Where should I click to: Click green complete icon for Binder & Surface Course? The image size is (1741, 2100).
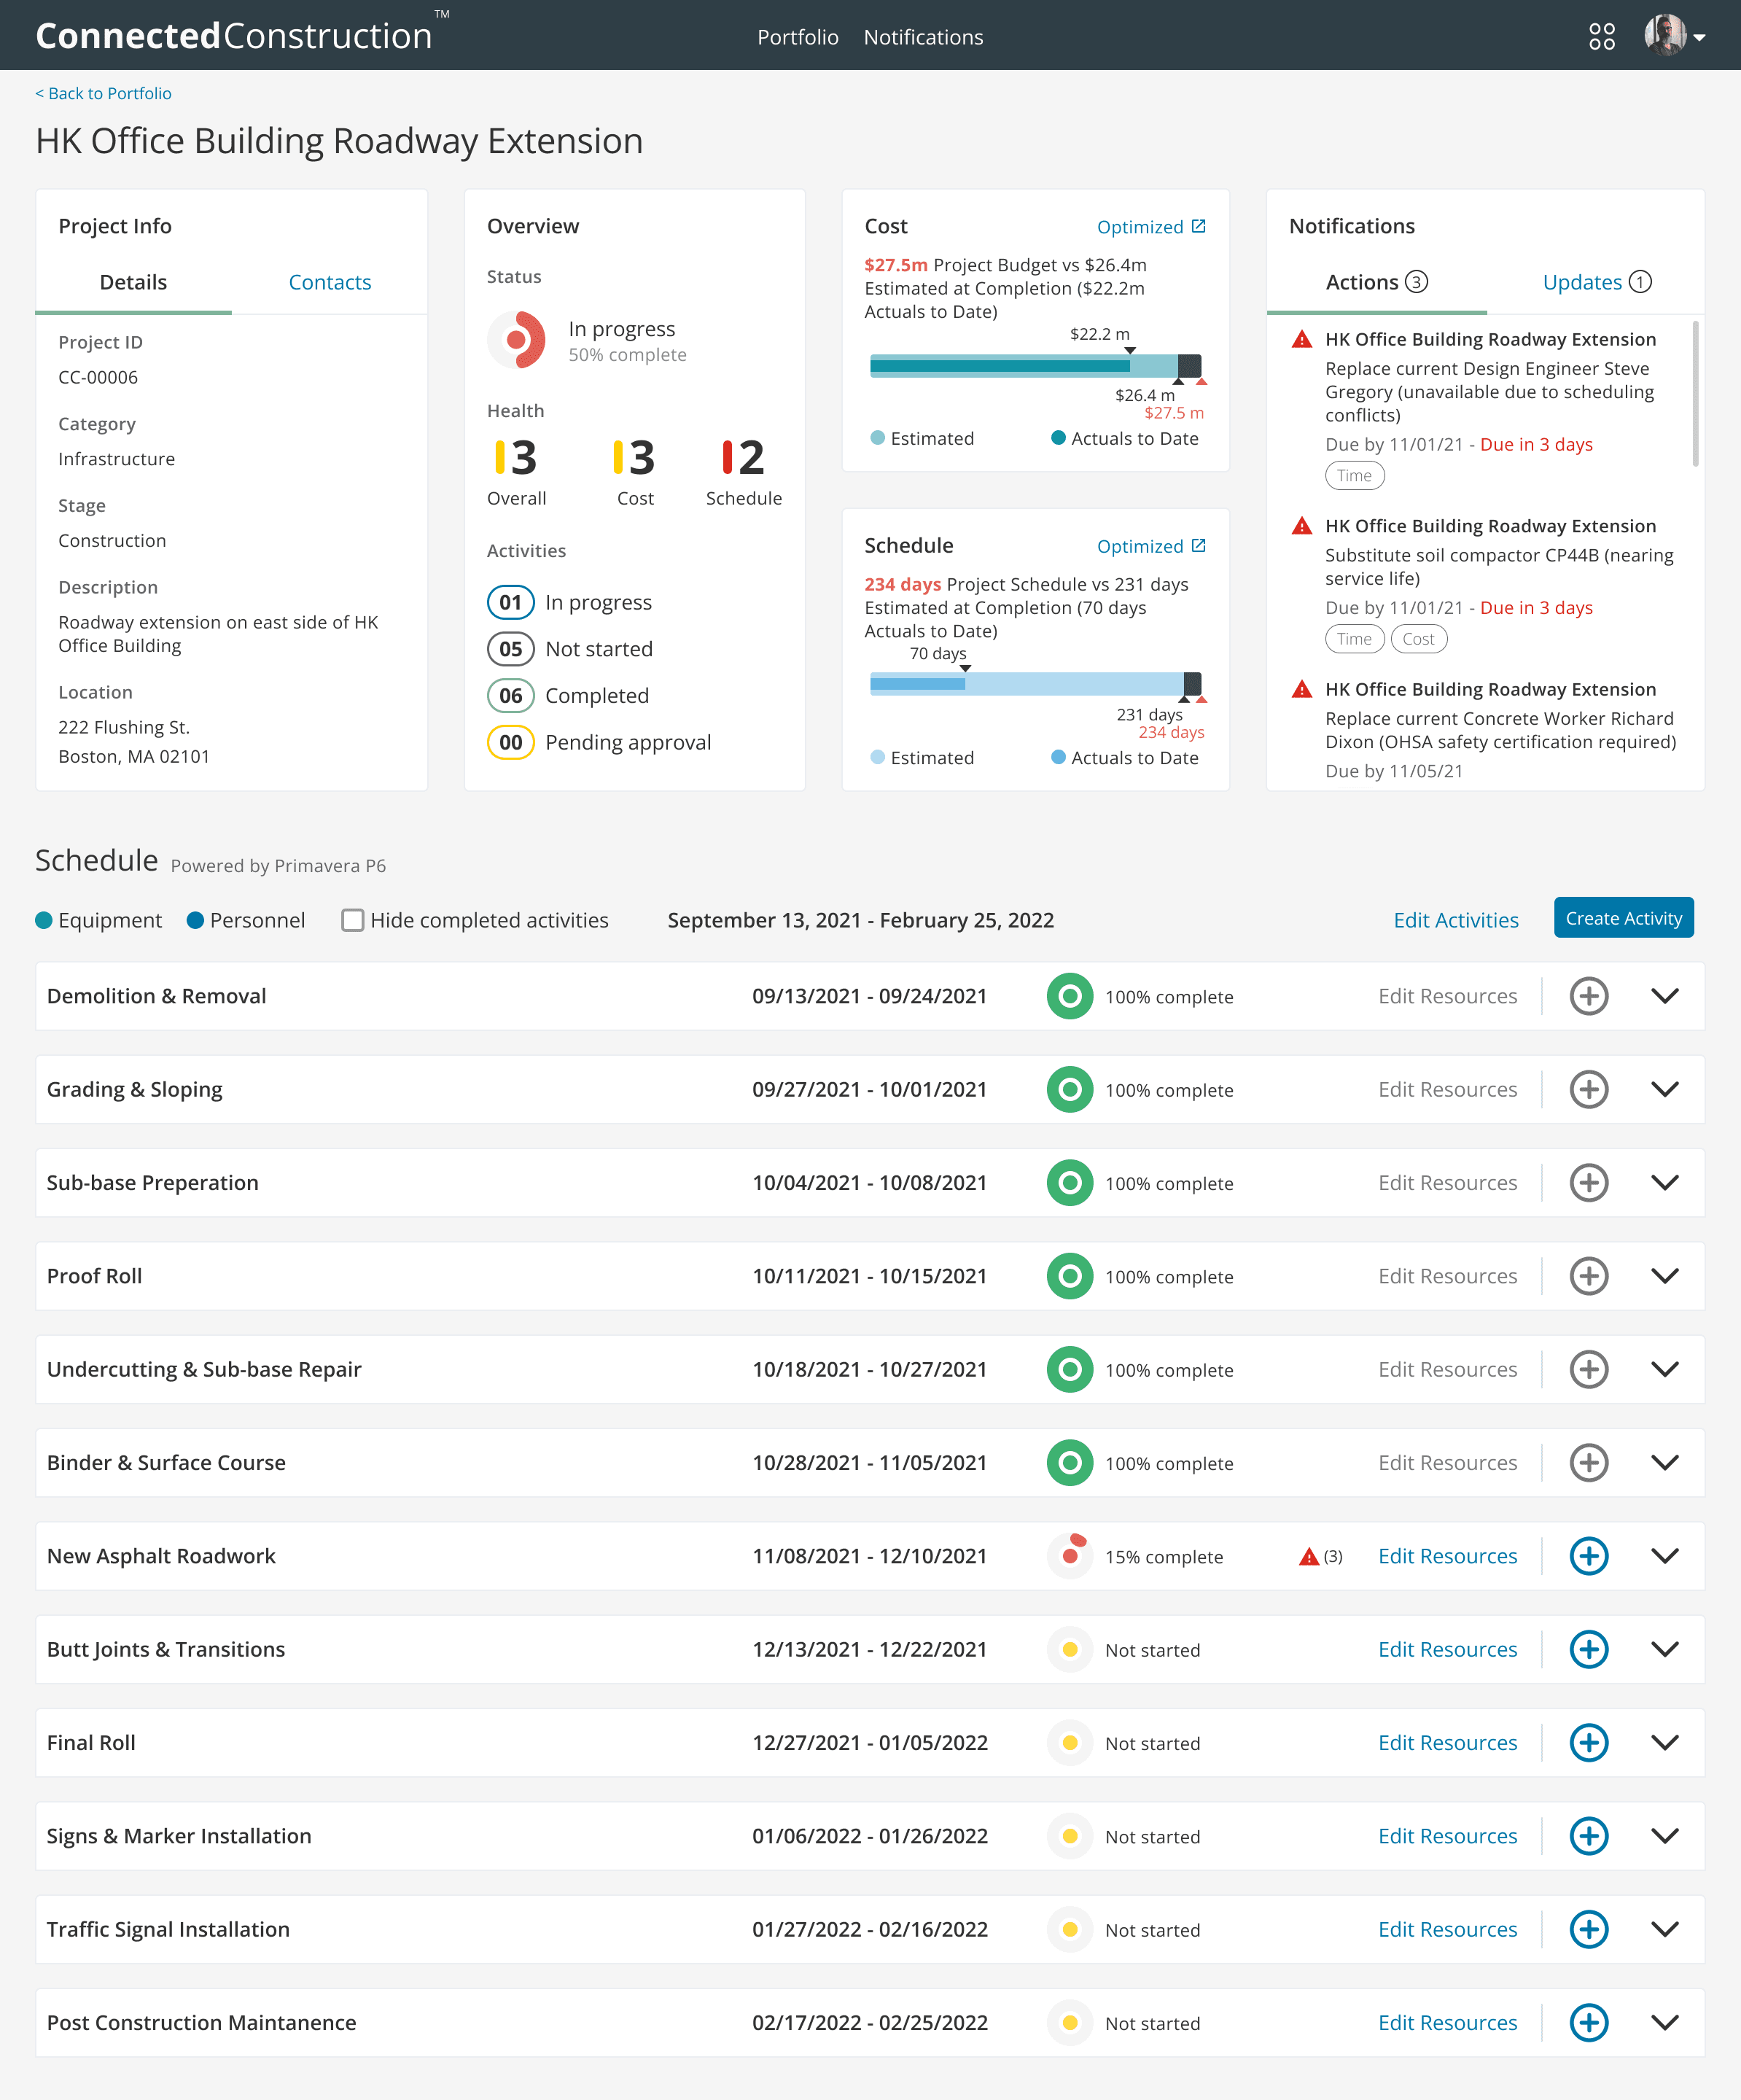pos(1070,1463)
